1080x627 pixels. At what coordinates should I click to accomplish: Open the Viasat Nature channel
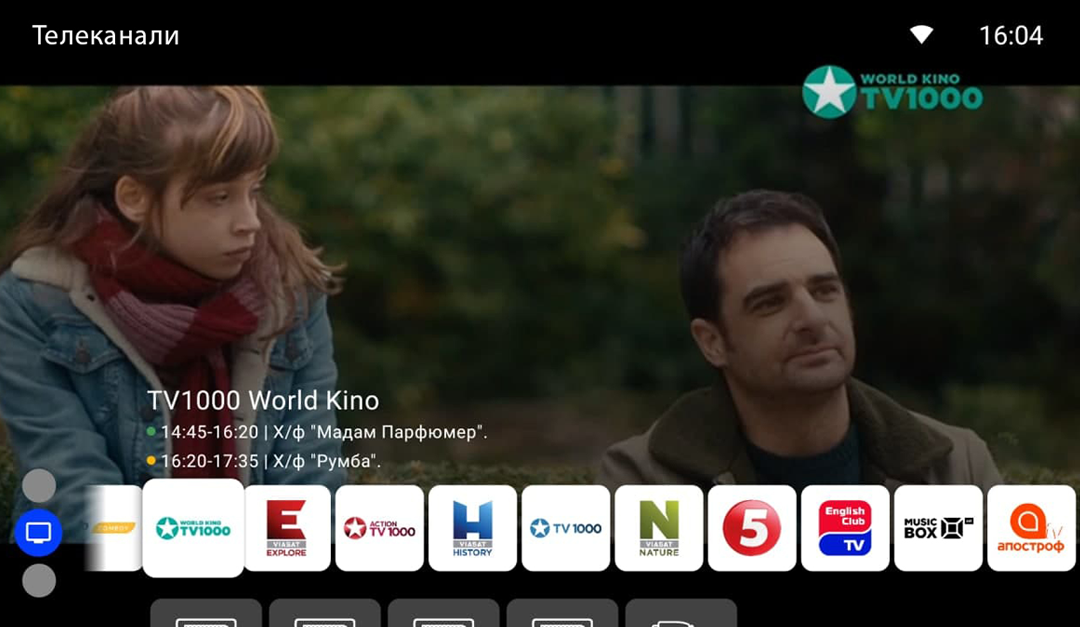[659, 528]
